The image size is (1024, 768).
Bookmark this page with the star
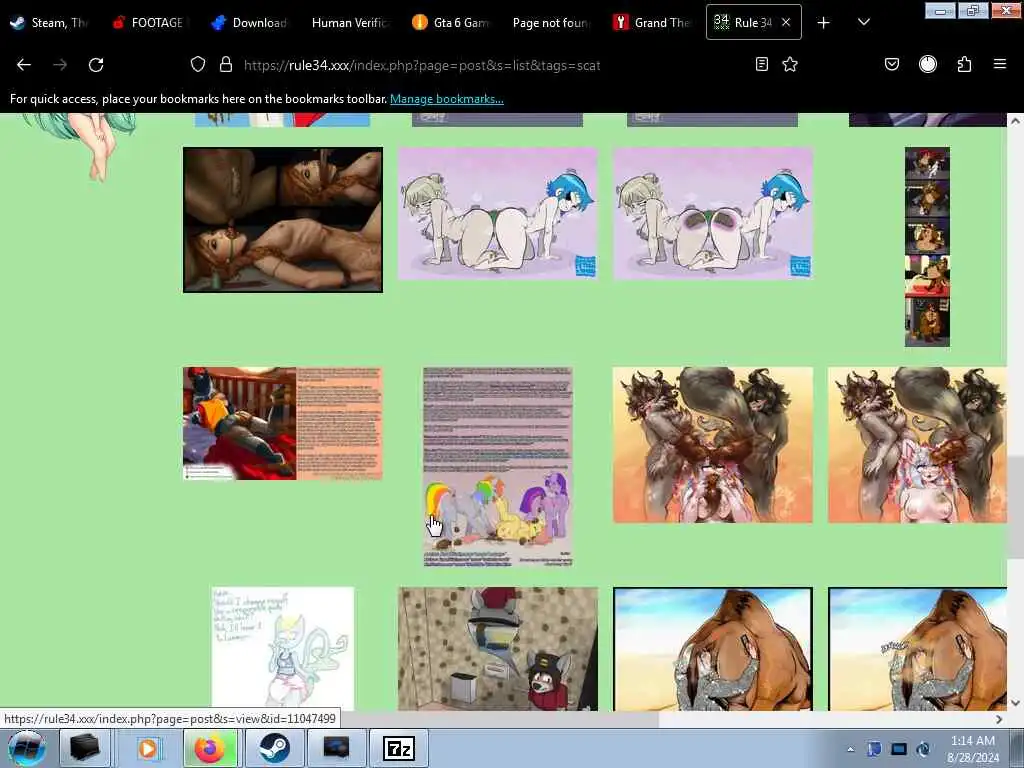[790, 64]
